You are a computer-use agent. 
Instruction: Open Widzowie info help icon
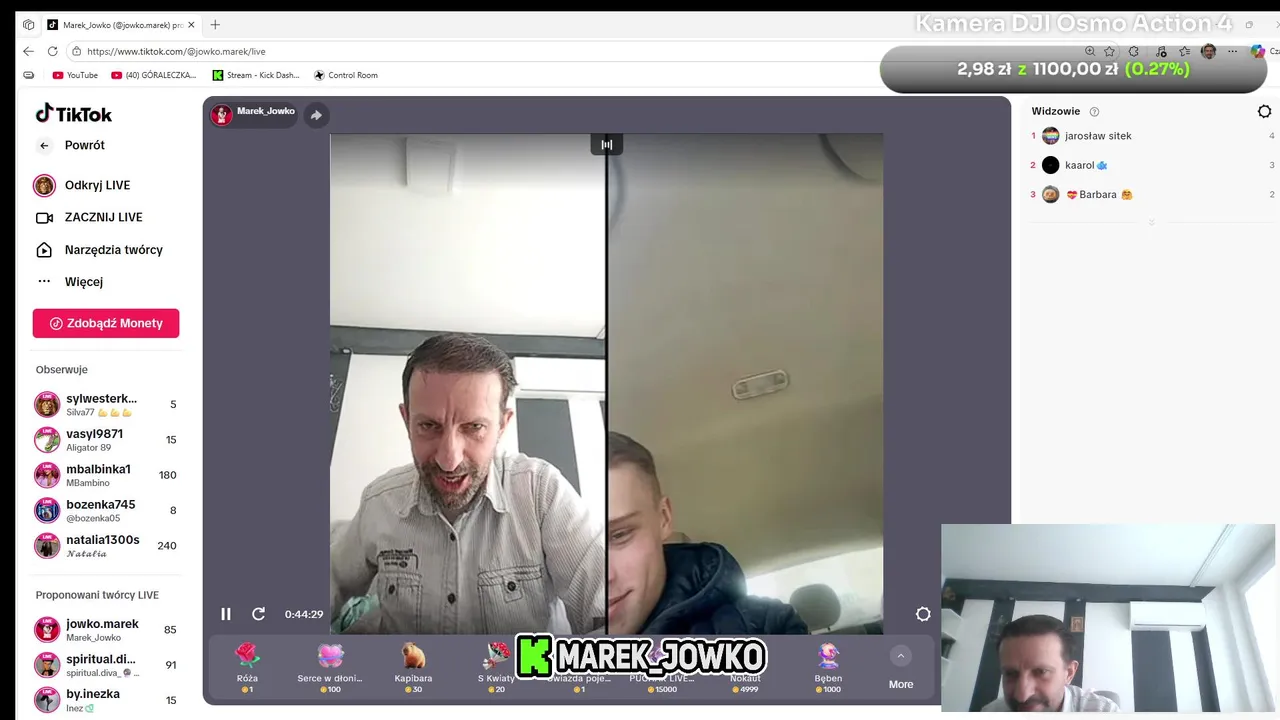click(1094, 112)
